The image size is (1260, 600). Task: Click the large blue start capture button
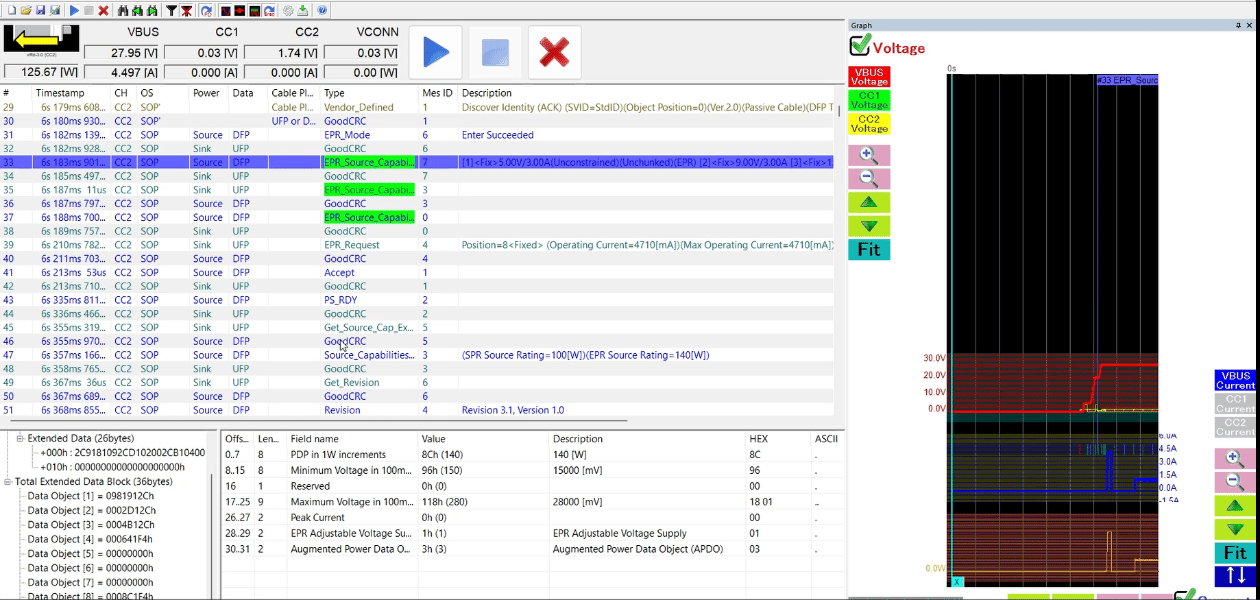[435, 52]
